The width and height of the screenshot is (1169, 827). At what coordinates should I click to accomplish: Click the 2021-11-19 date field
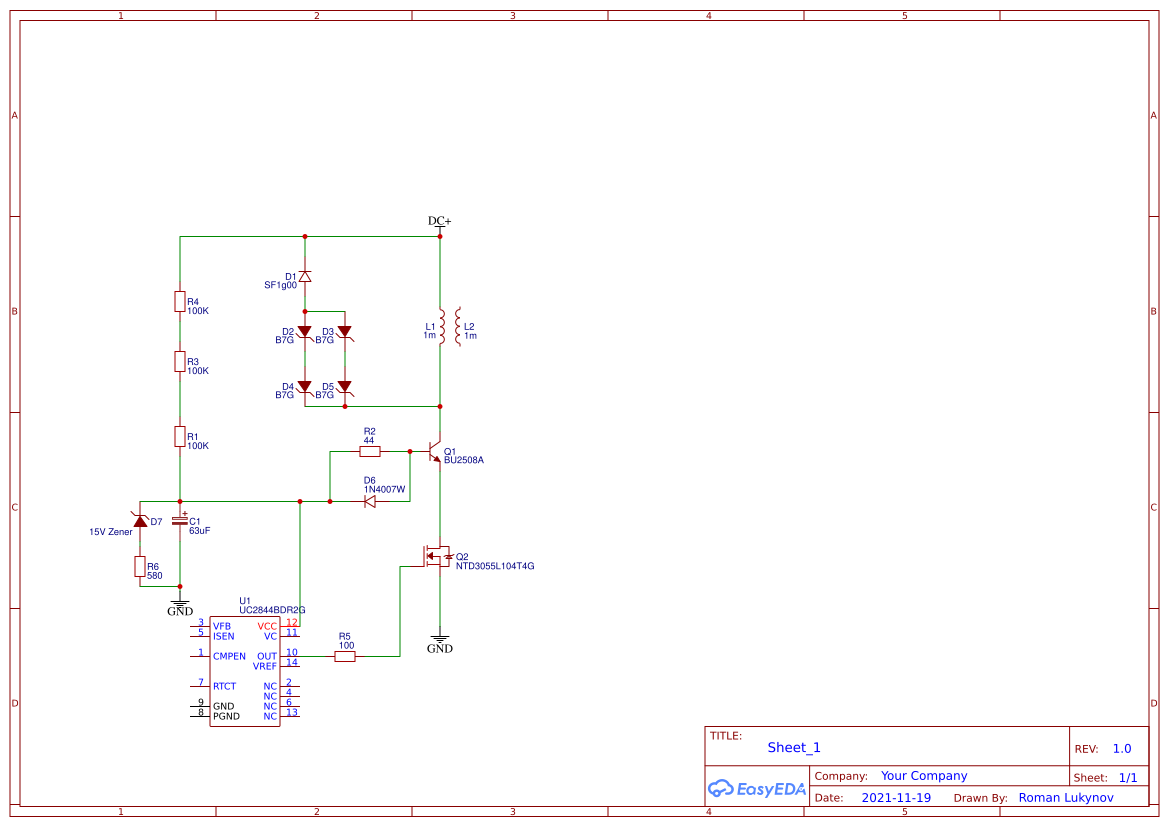(x=898, y=797)
